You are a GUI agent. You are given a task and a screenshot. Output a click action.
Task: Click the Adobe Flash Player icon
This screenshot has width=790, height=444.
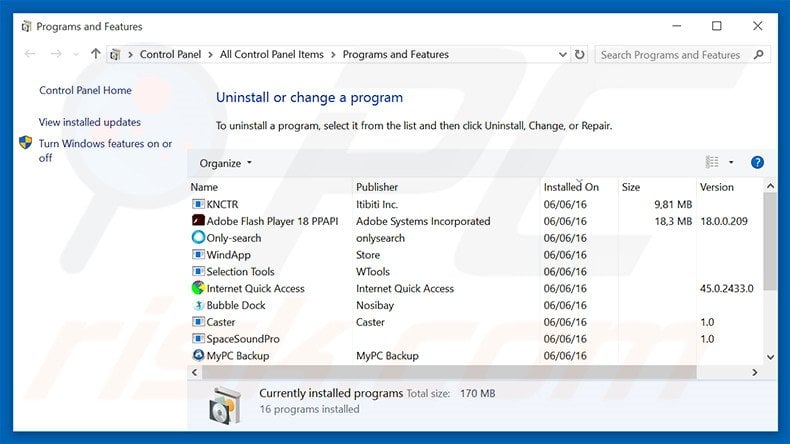click(198, 221)
